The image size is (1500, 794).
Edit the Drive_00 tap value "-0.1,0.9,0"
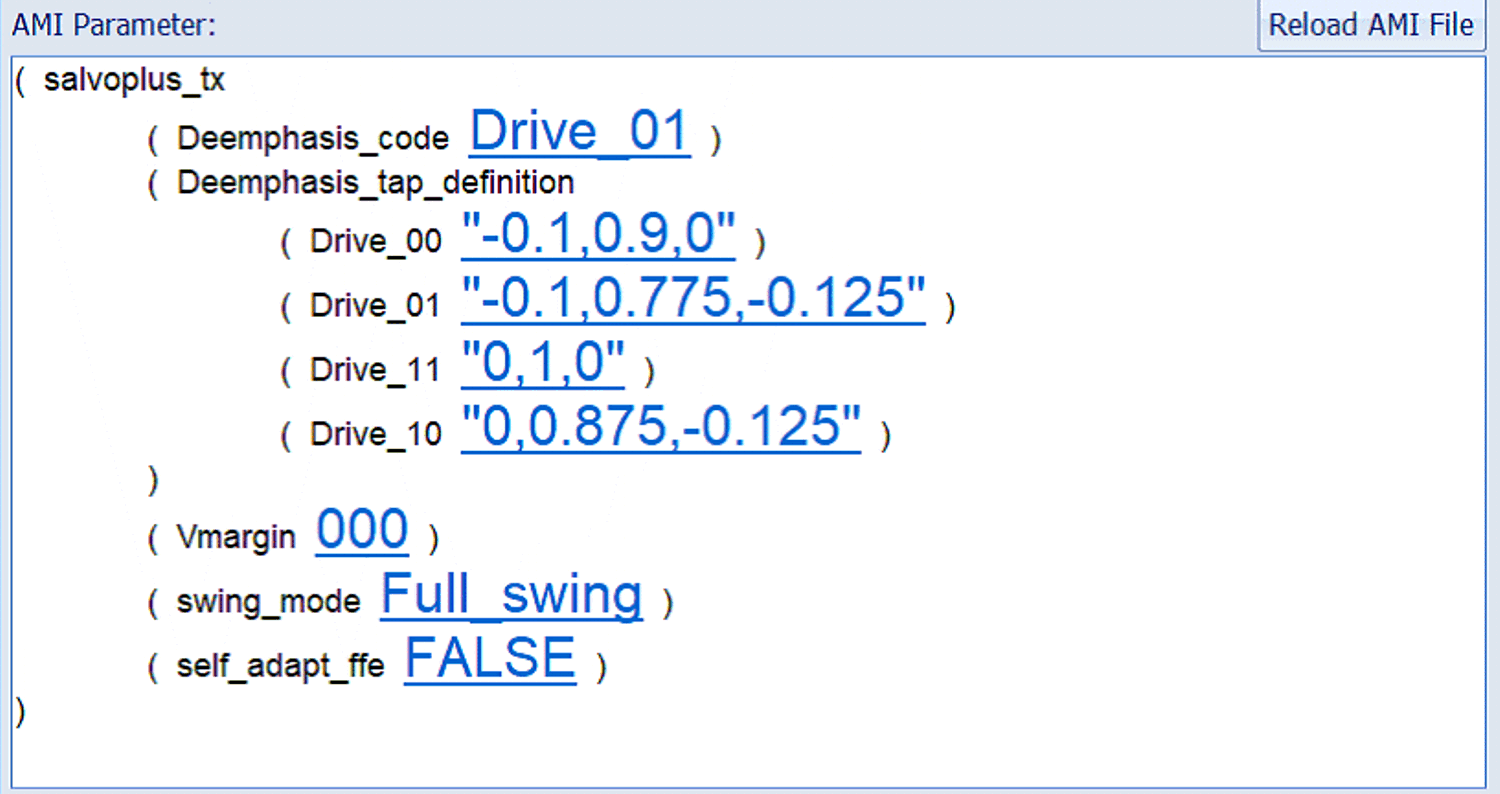coord(599,235)
